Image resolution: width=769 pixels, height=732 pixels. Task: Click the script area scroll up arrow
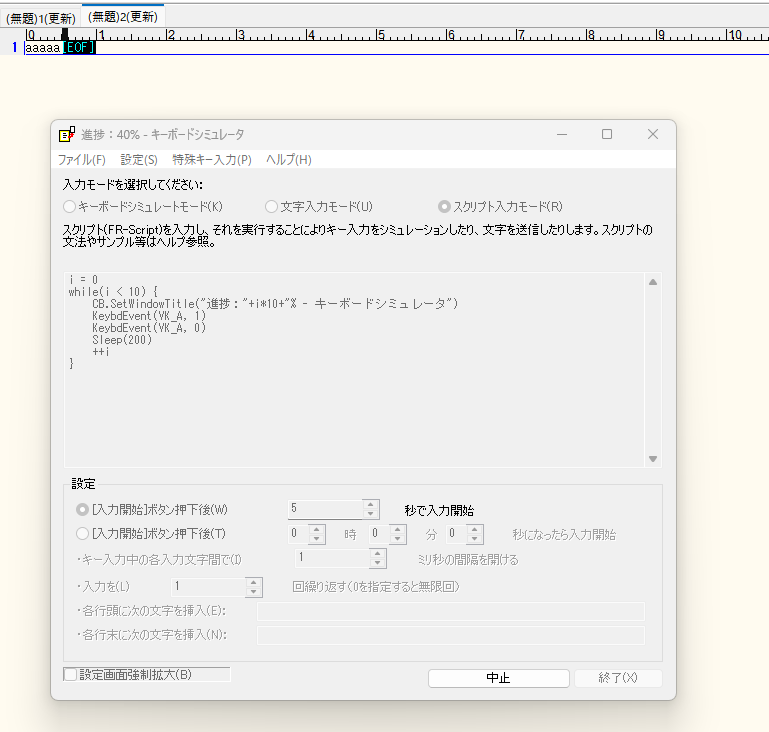[653, 282]
